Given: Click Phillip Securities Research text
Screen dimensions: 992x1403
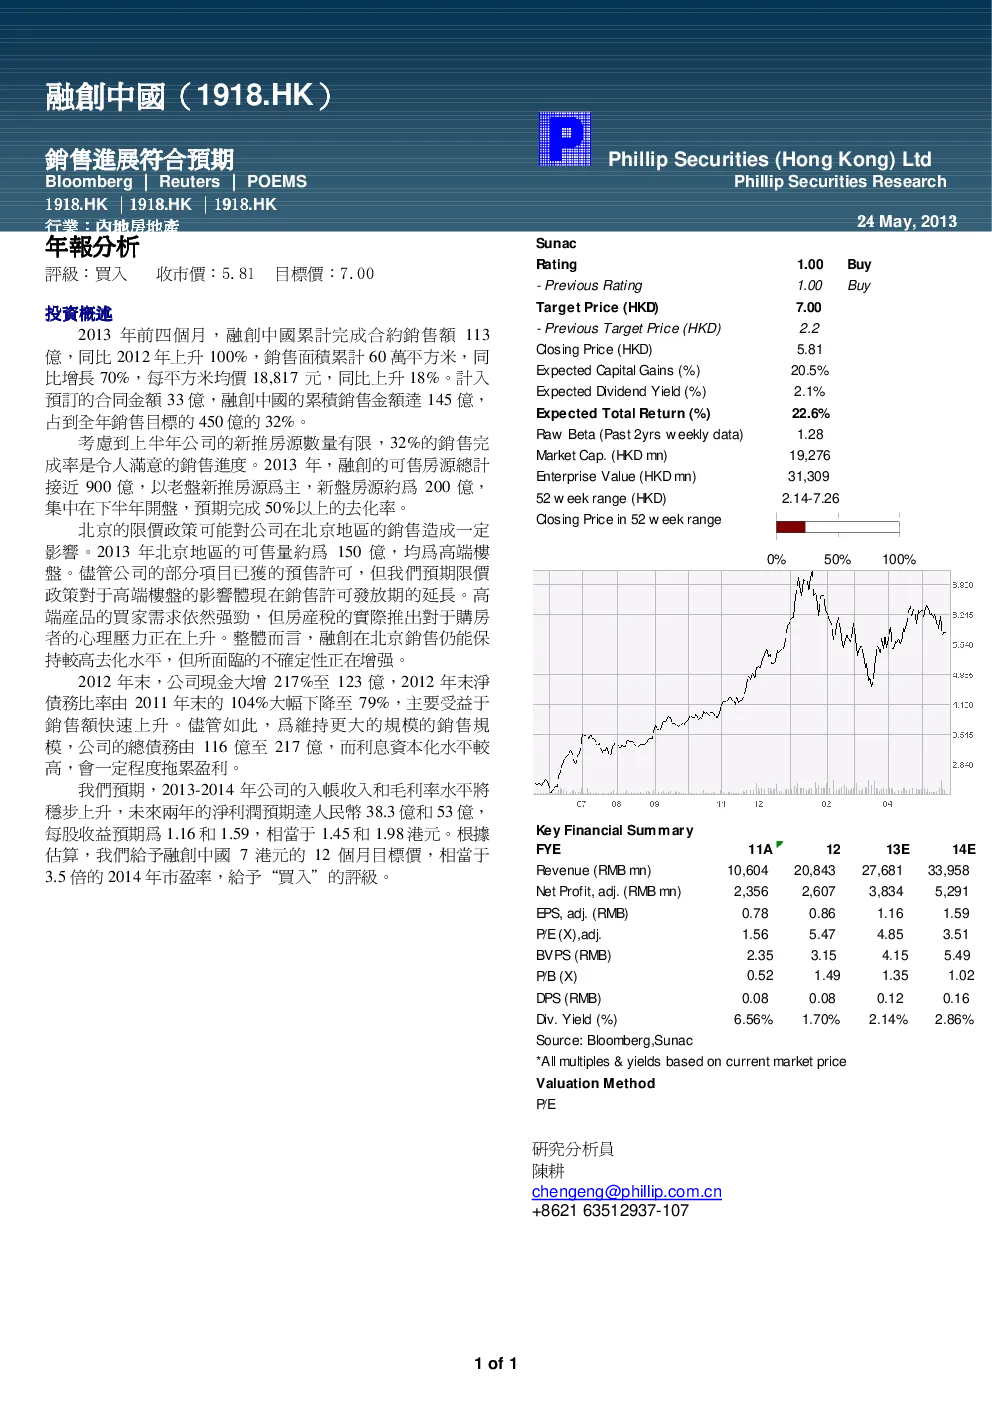Looking at the screenshot, I should point(840,182).
